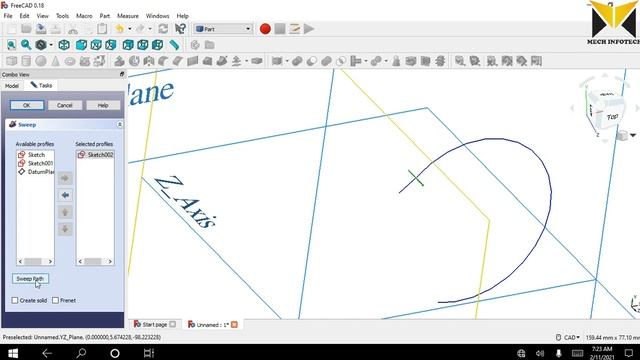This screenshot has height=360, width=640.
Task: Click the Stop macro recording icon
Action: (x=280, y=29)
